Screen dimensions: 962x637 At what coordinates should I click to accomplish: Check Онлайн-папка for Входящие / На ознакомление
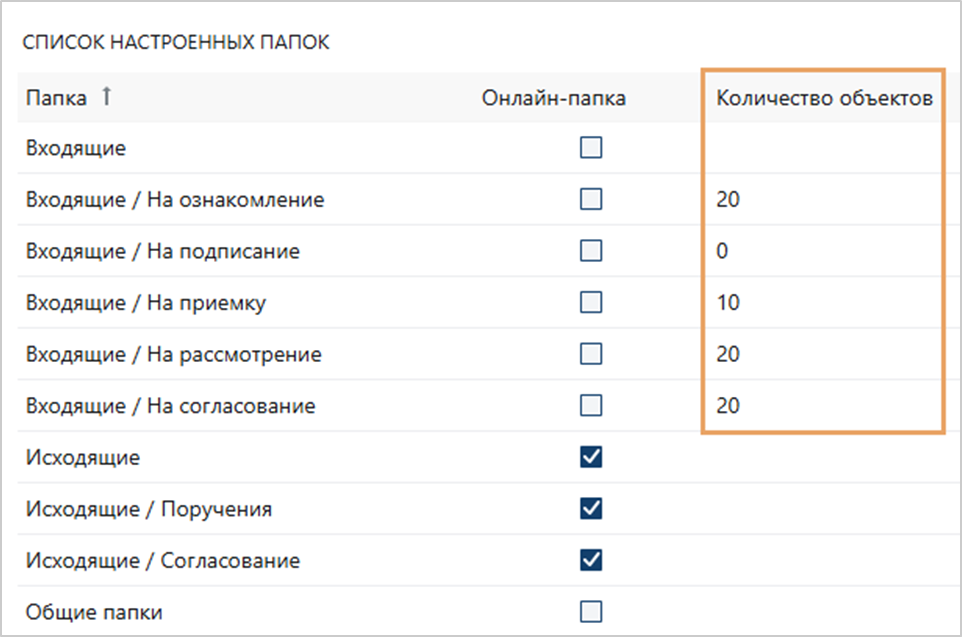(591, 199)
